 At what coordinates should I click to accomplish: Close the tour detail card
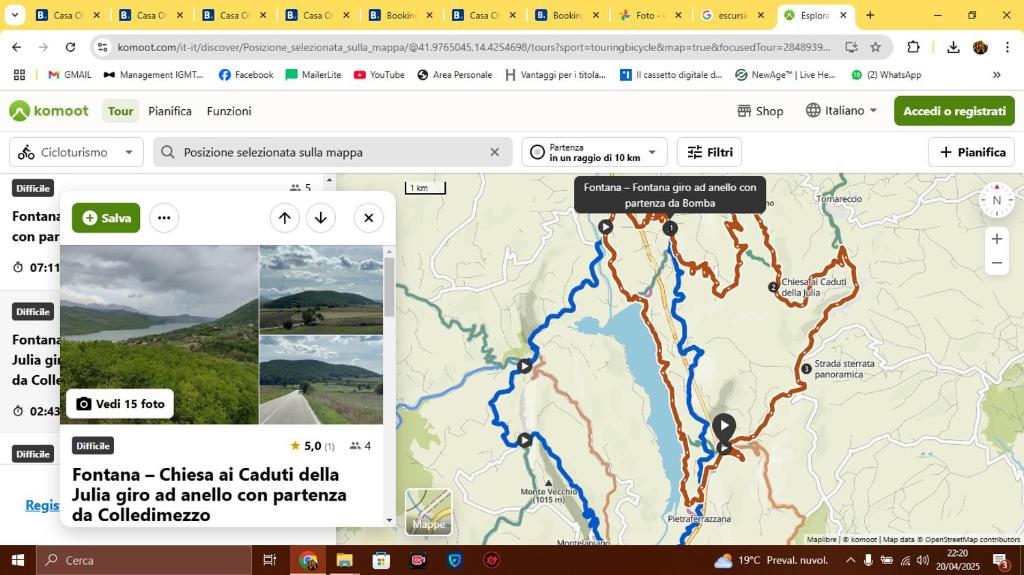[x=369, y=218]
